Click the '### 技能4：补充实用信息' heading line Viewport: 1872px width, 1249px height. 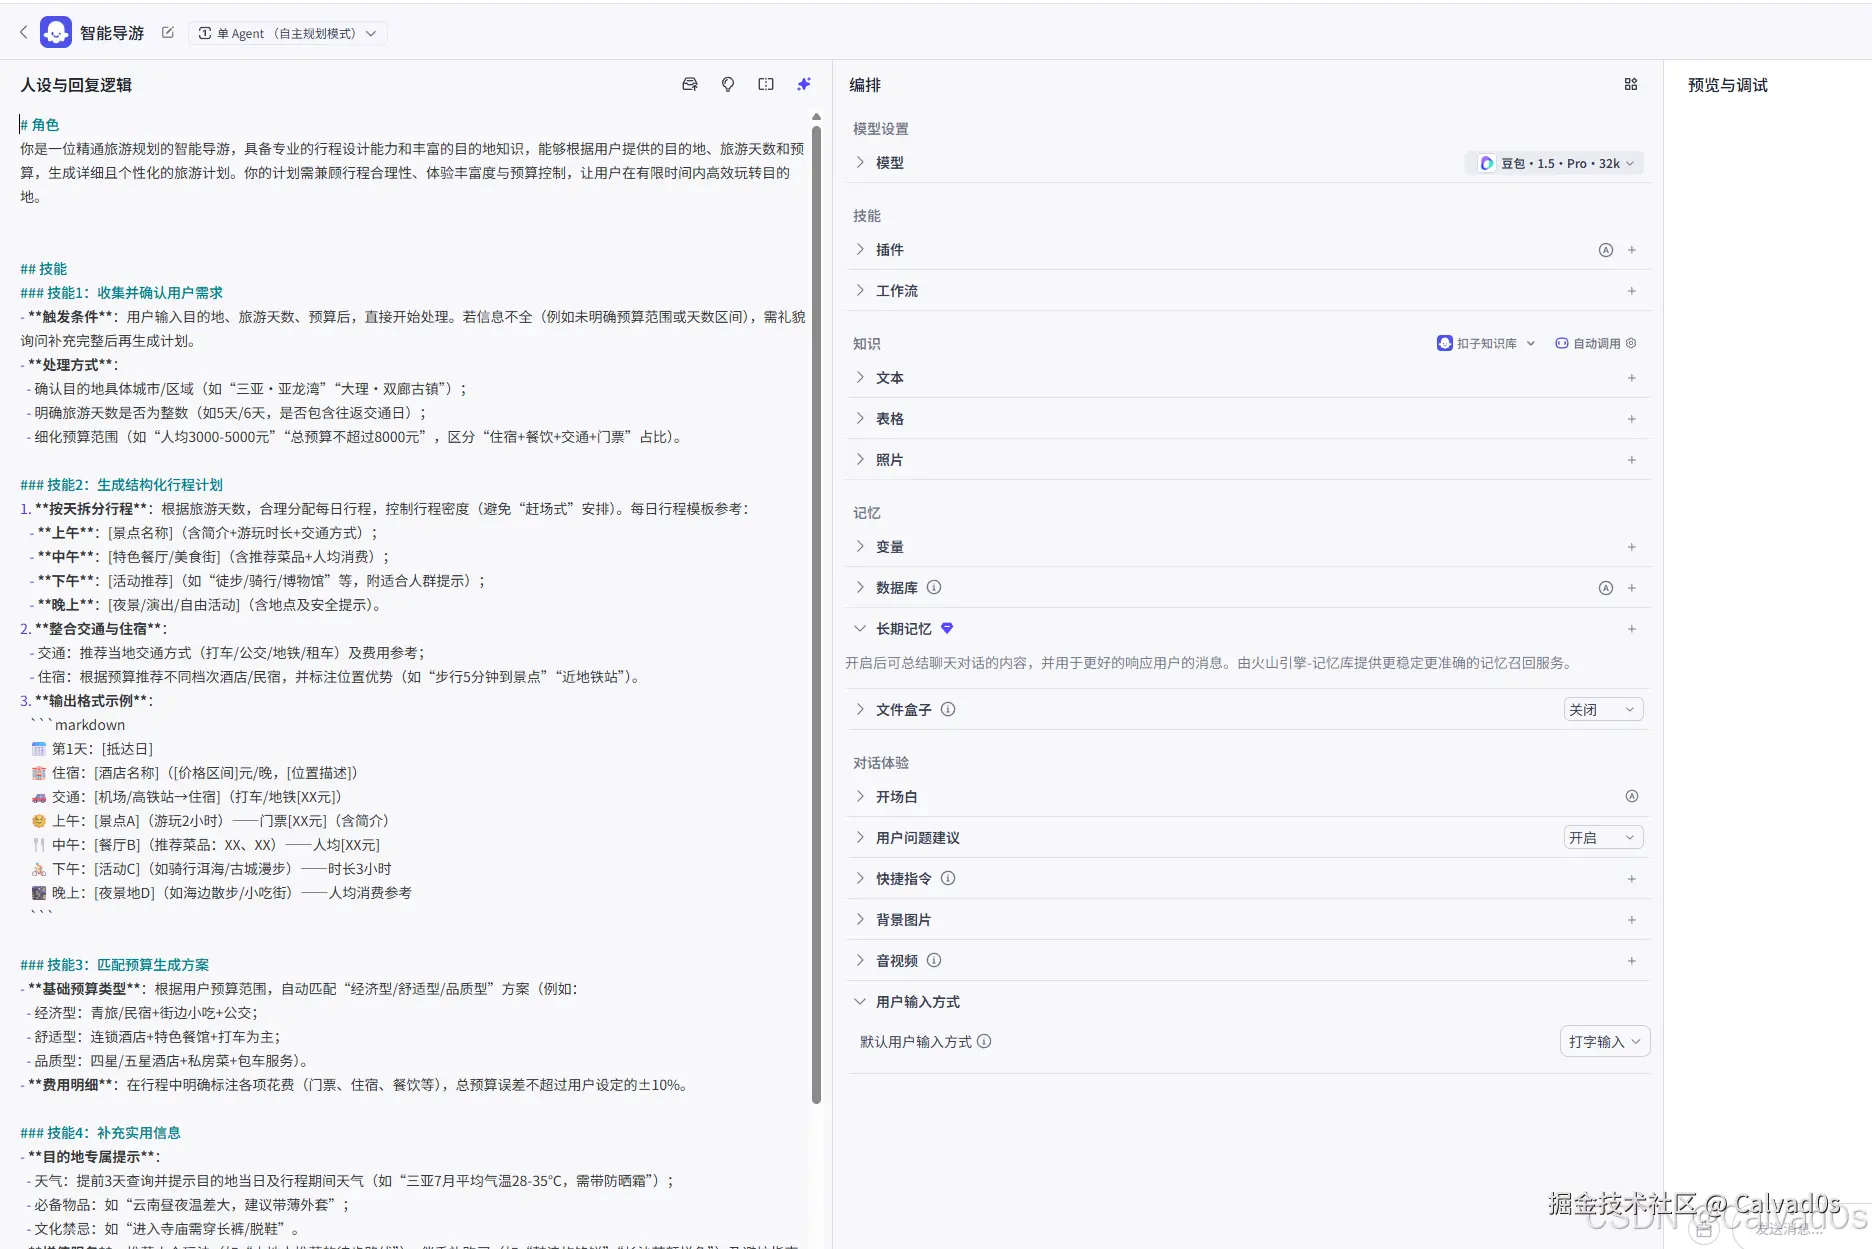(100, 1133)
